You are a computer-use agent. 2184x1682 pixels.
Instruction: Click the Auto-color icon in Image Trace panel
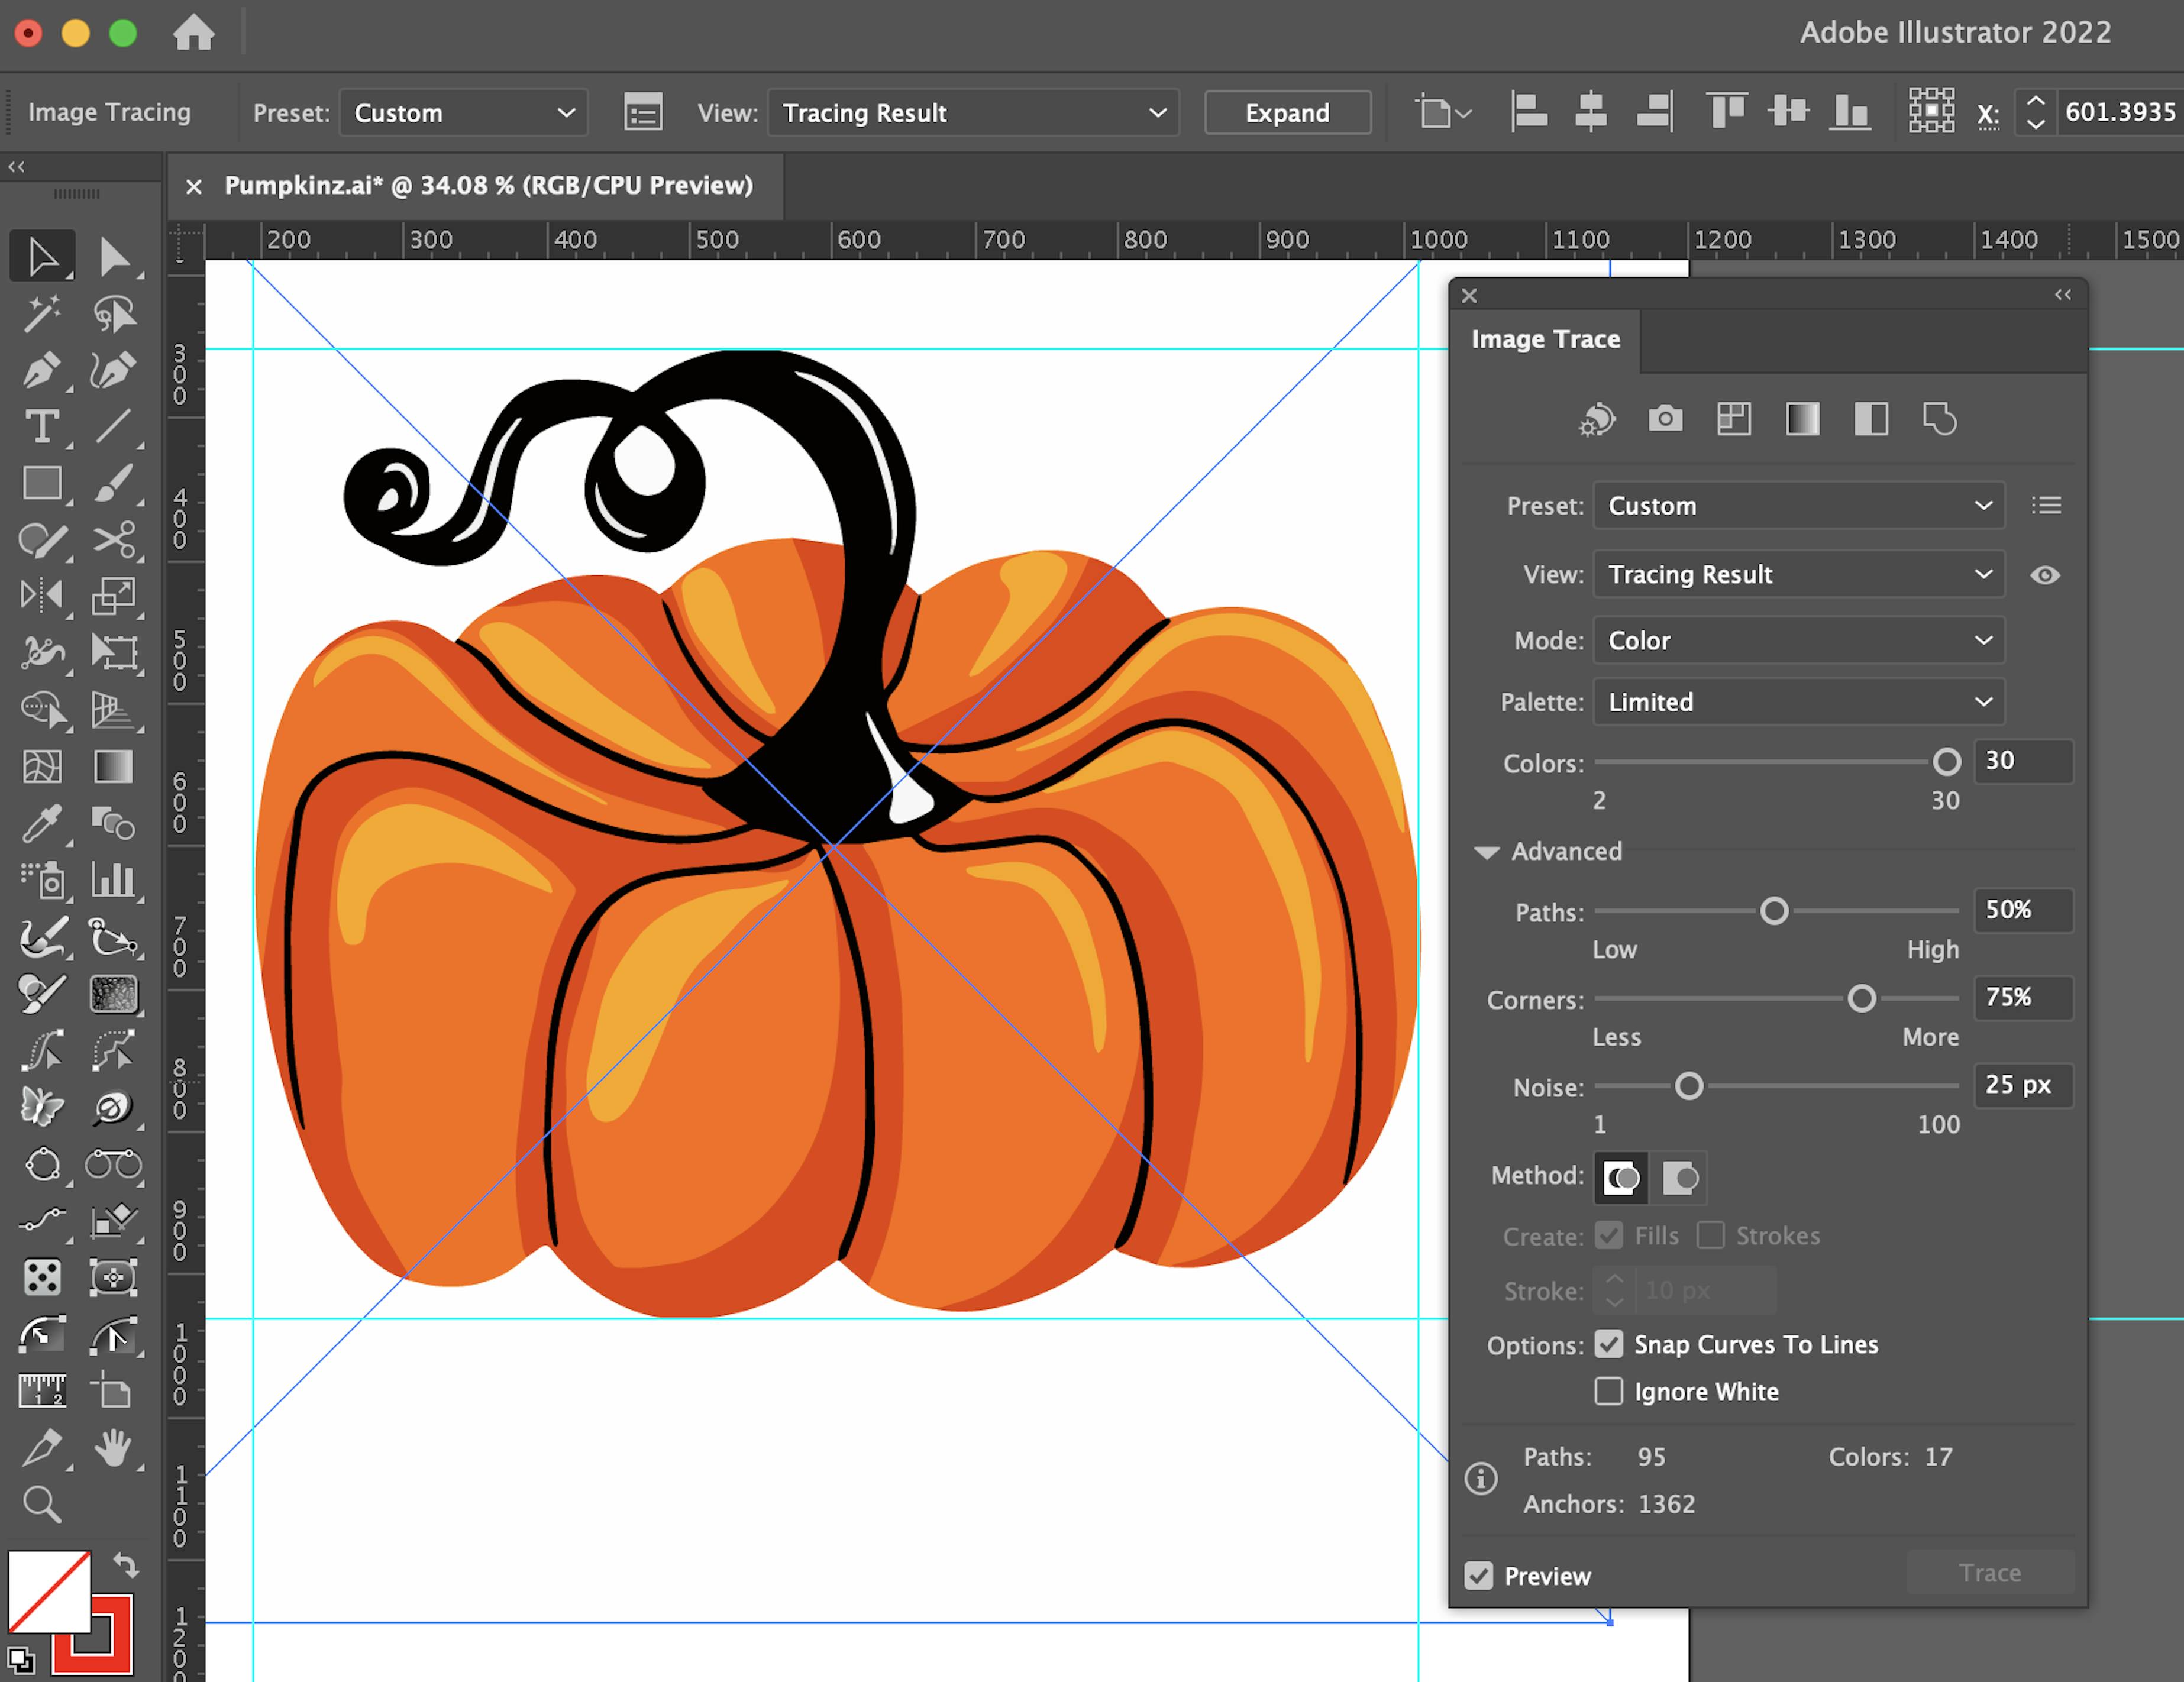[x=1596, y=420]
